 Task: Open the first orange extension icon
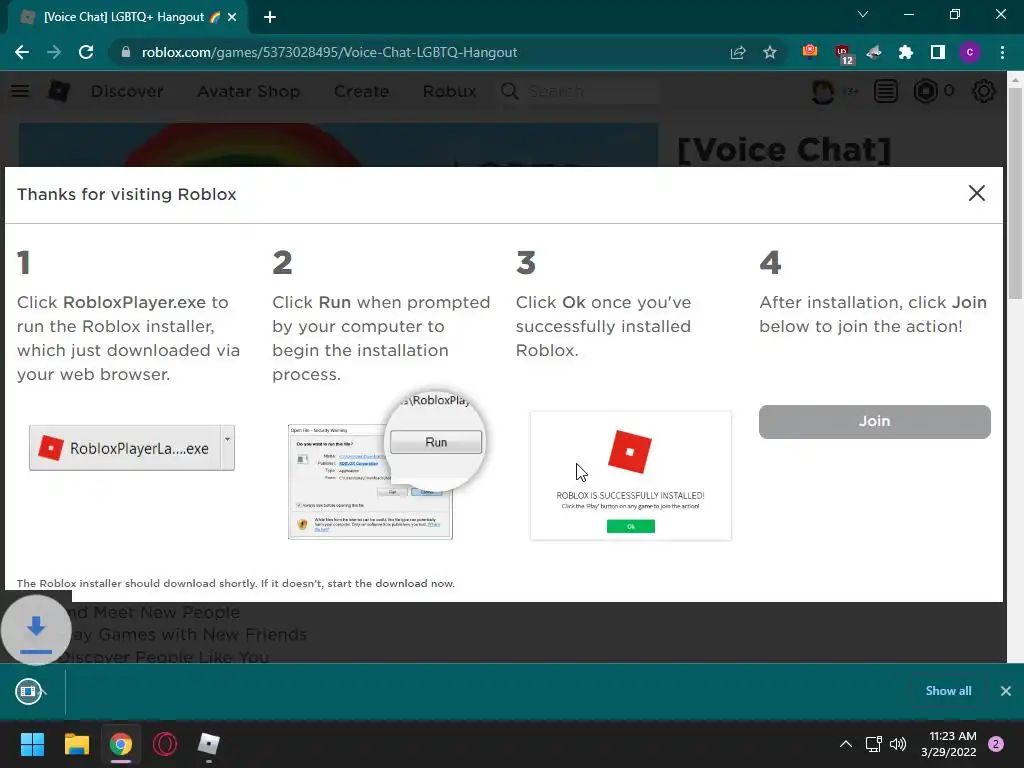(810, 52)
